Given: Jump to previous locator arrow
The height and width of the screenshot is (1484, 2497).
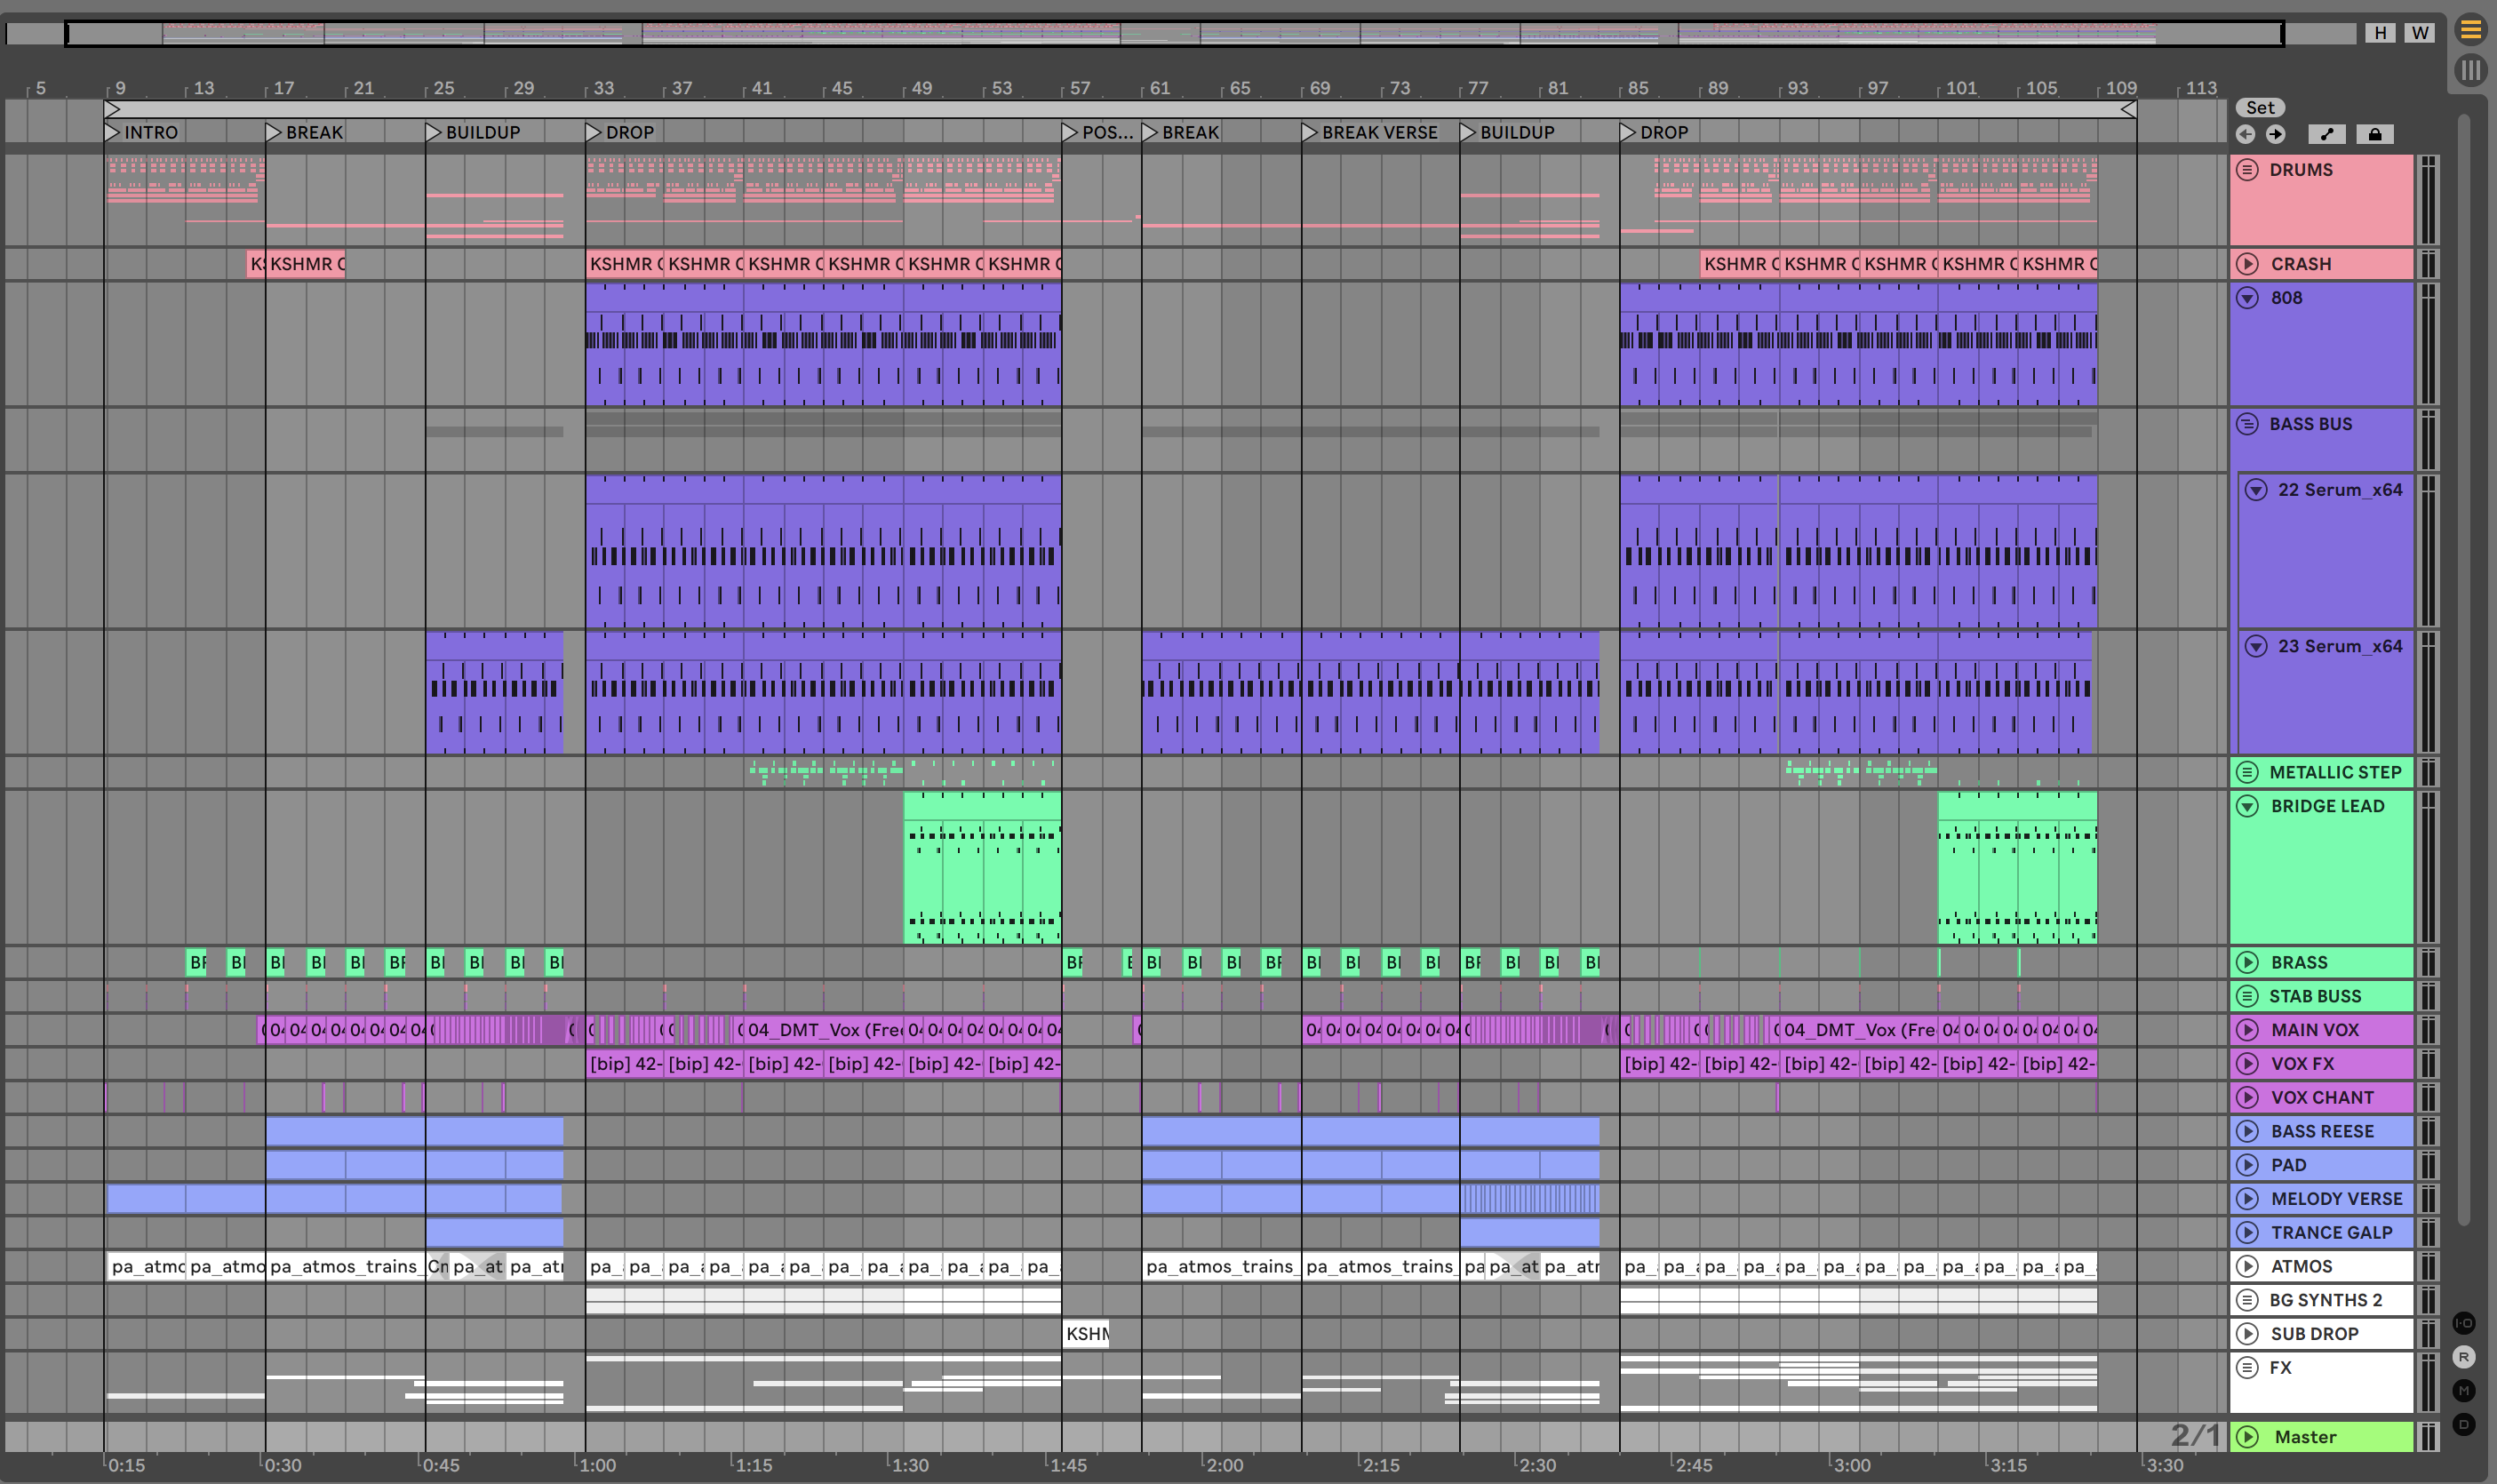Looking at the screenshot, I should [2245, 134].
